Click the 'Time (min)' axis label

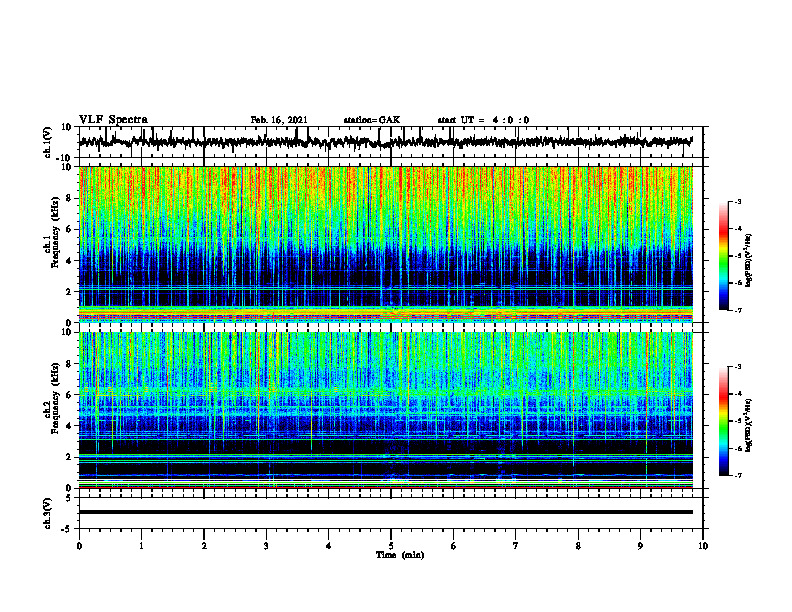click(x=400, y=555)
